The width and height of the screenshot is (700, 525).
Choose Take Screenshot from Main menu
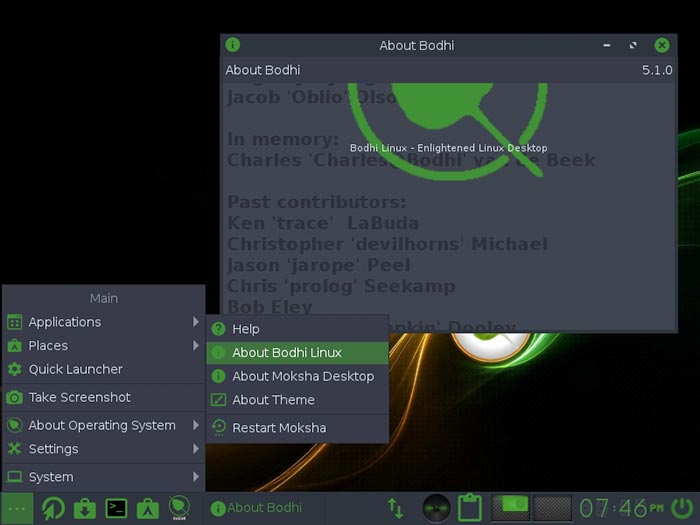click(104, 397)
